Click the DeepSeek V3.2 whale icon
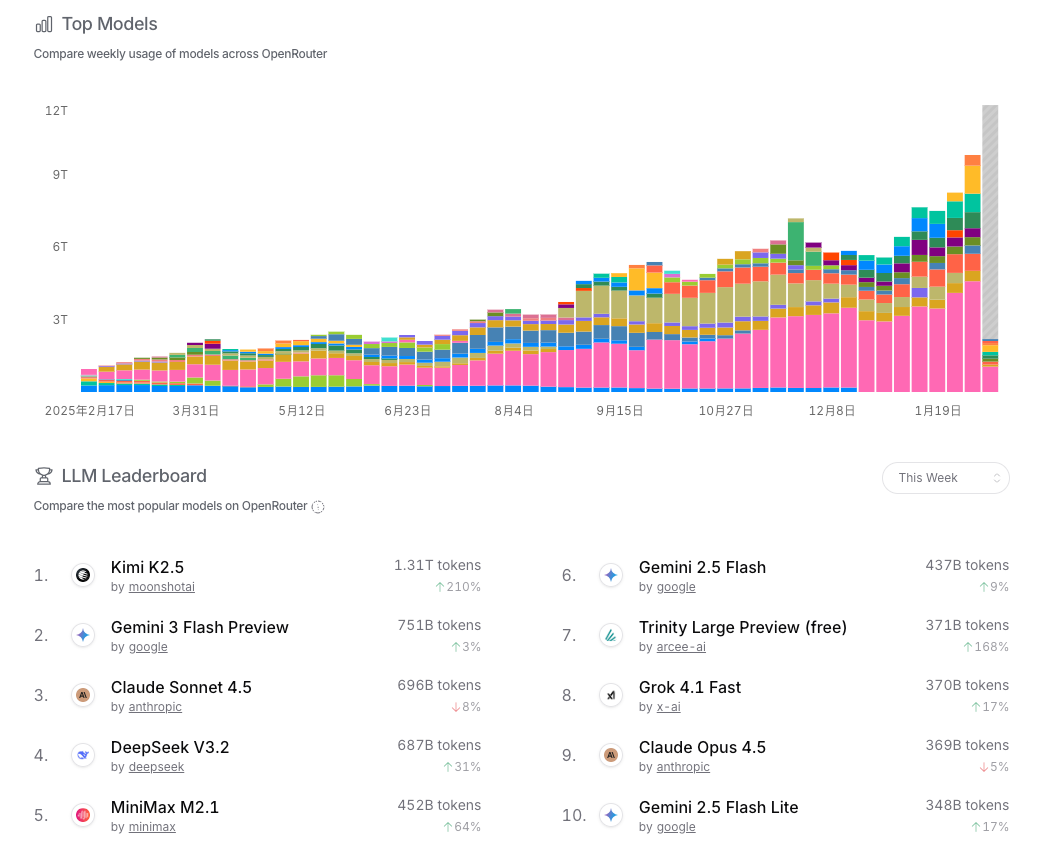1039x848 pixels. pos(83,755)
